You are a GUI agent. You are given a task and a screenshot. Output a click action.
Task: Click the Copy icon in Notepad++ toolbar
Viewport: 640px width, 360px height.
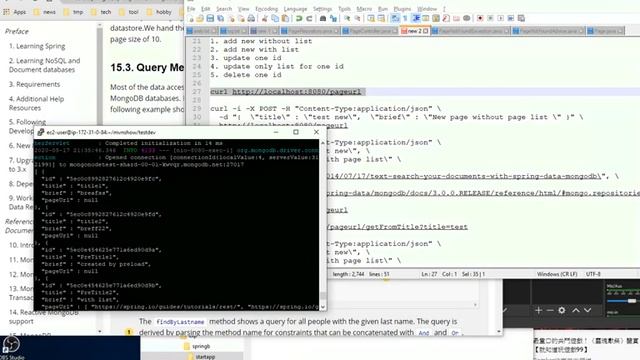pos(275,18)
